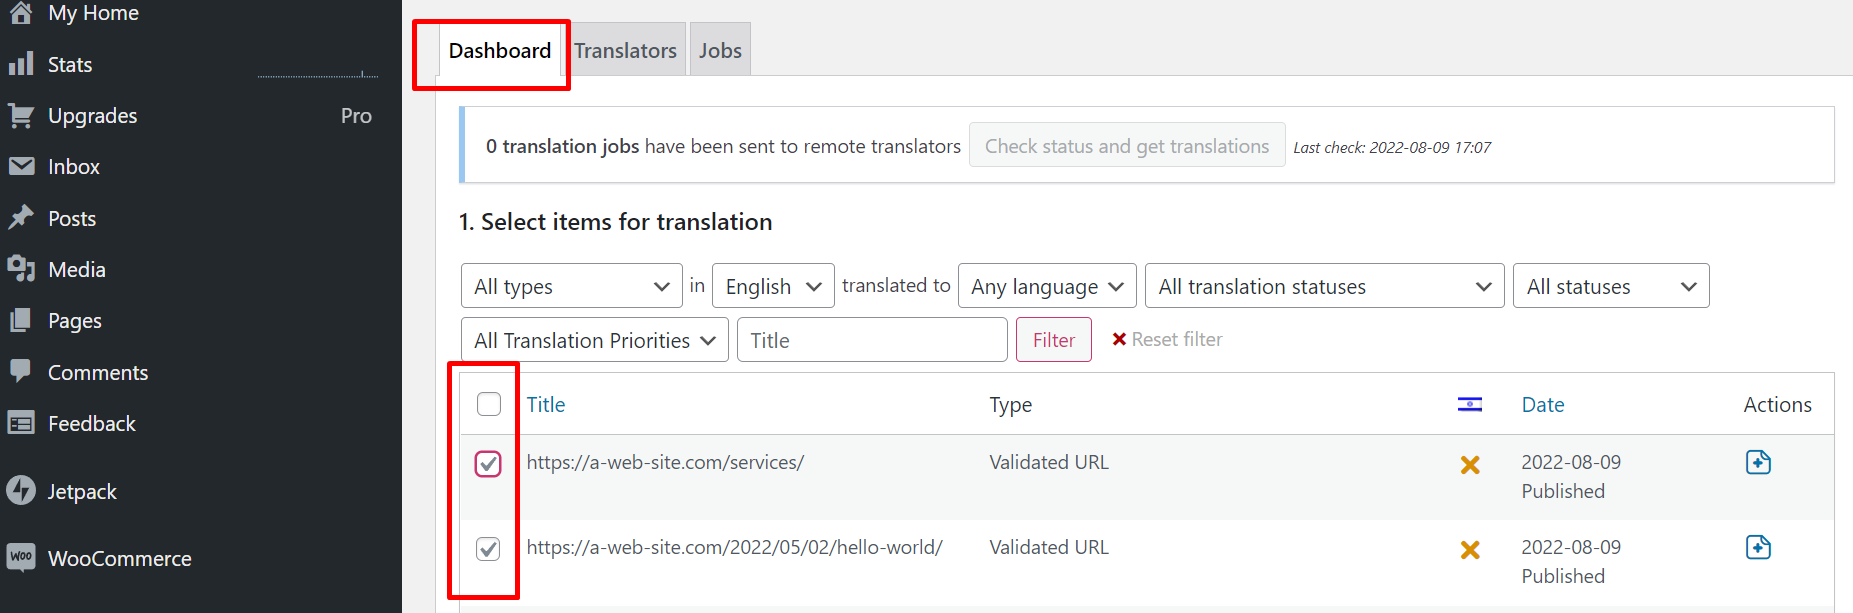The width and height of the screenshot is (1853, 613).
Task: Click the red X beside Reset filter
Action: point(1119,340)
